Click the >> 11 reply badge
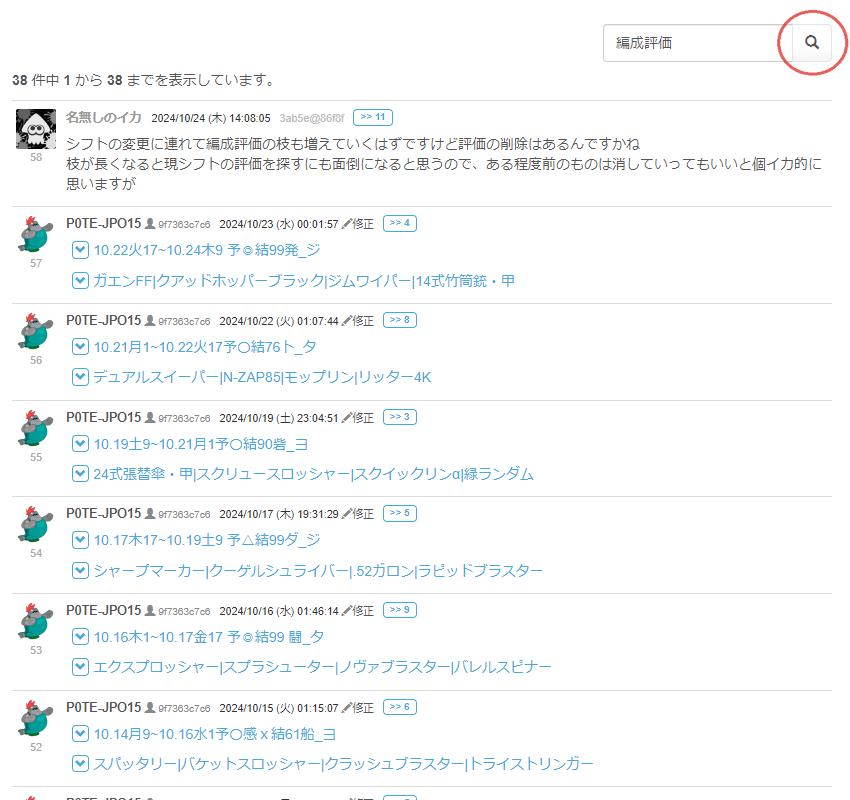This screenshot has height=800, width=850. [373, 116]
